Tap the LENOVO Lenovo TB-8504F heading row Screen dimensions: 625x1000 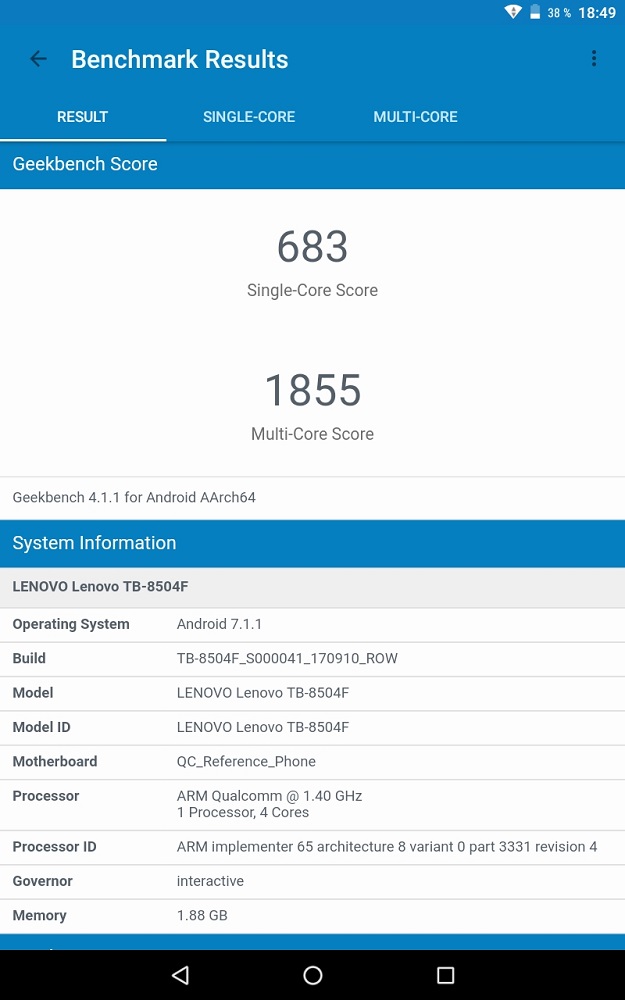(312, 587)
